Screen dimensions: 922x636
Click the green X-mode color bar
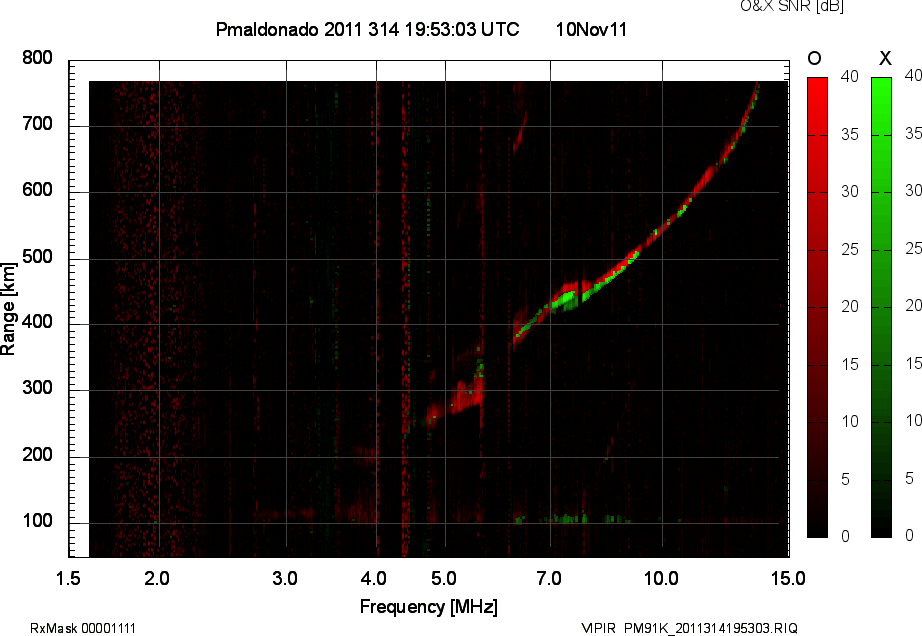tap(881, 307)
